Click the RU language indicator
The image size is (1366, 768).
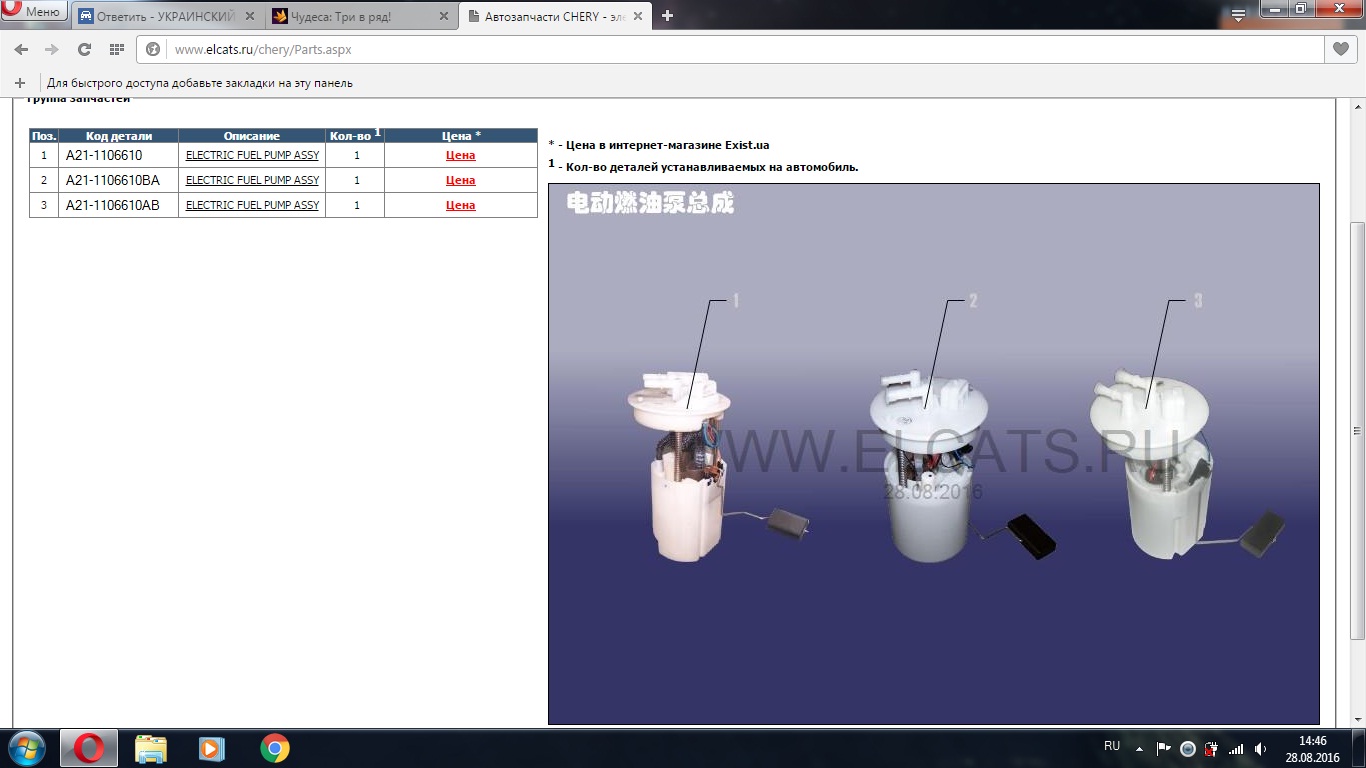point(1112,746)
